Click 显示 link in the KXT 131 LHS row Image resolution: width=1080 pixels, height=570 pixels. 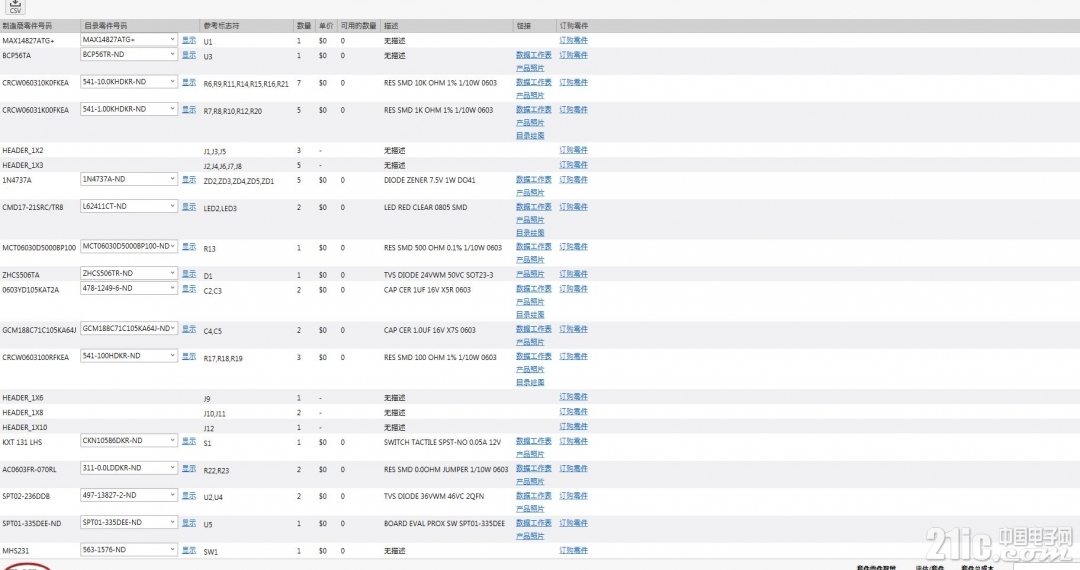[189, 441]
